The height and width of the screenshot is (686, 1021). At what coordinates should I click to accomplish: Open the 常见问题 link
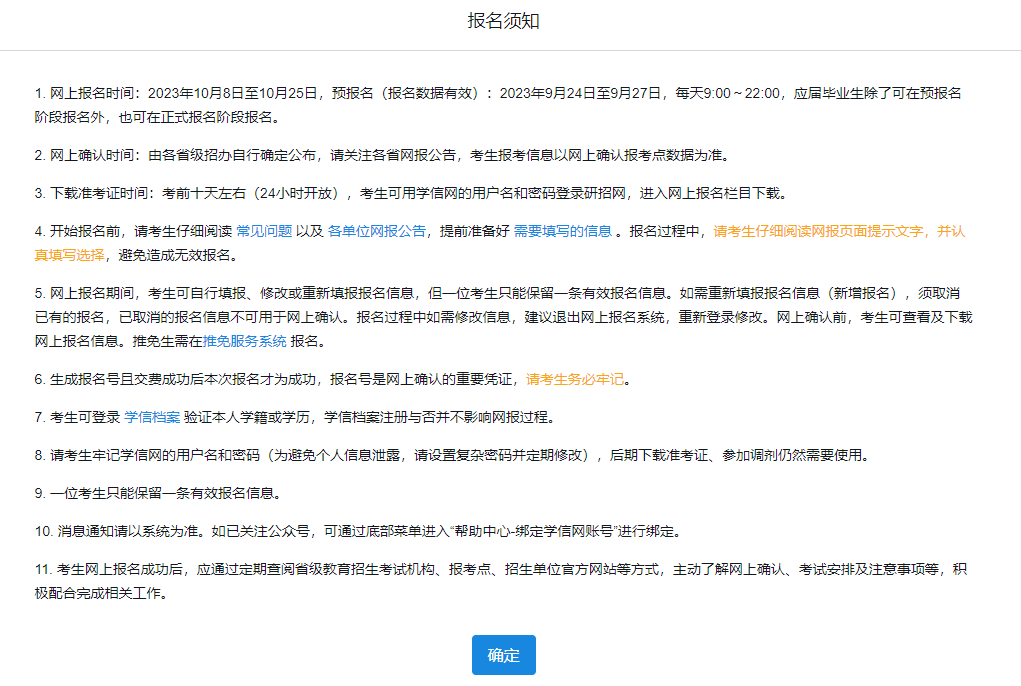(x=264, y=231)
